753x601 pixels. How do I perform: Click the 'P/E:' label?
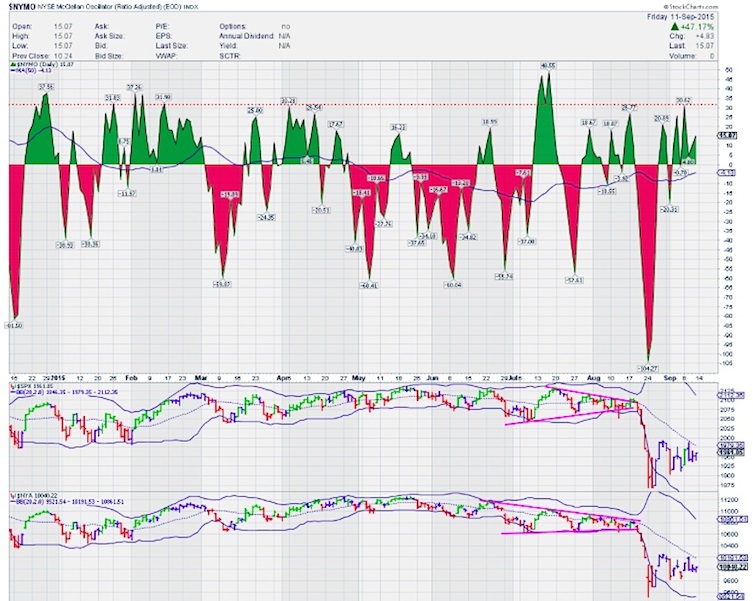(162, 26)
